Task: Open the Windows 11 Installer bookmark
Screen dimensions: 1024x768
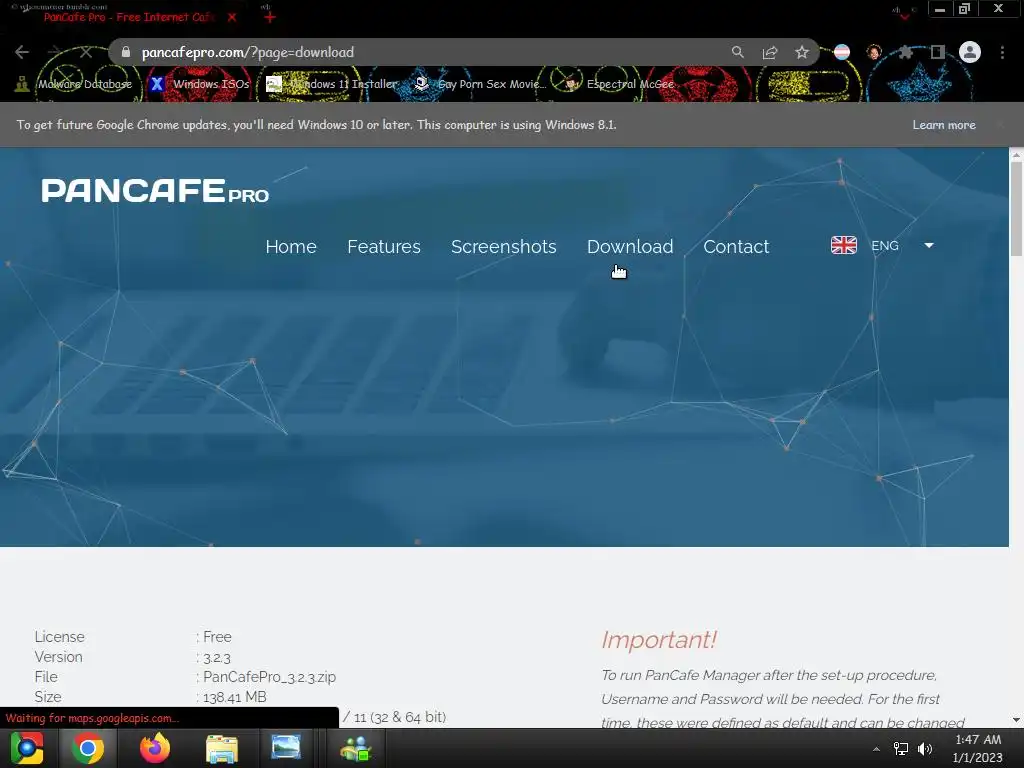Action: point(332,84)
